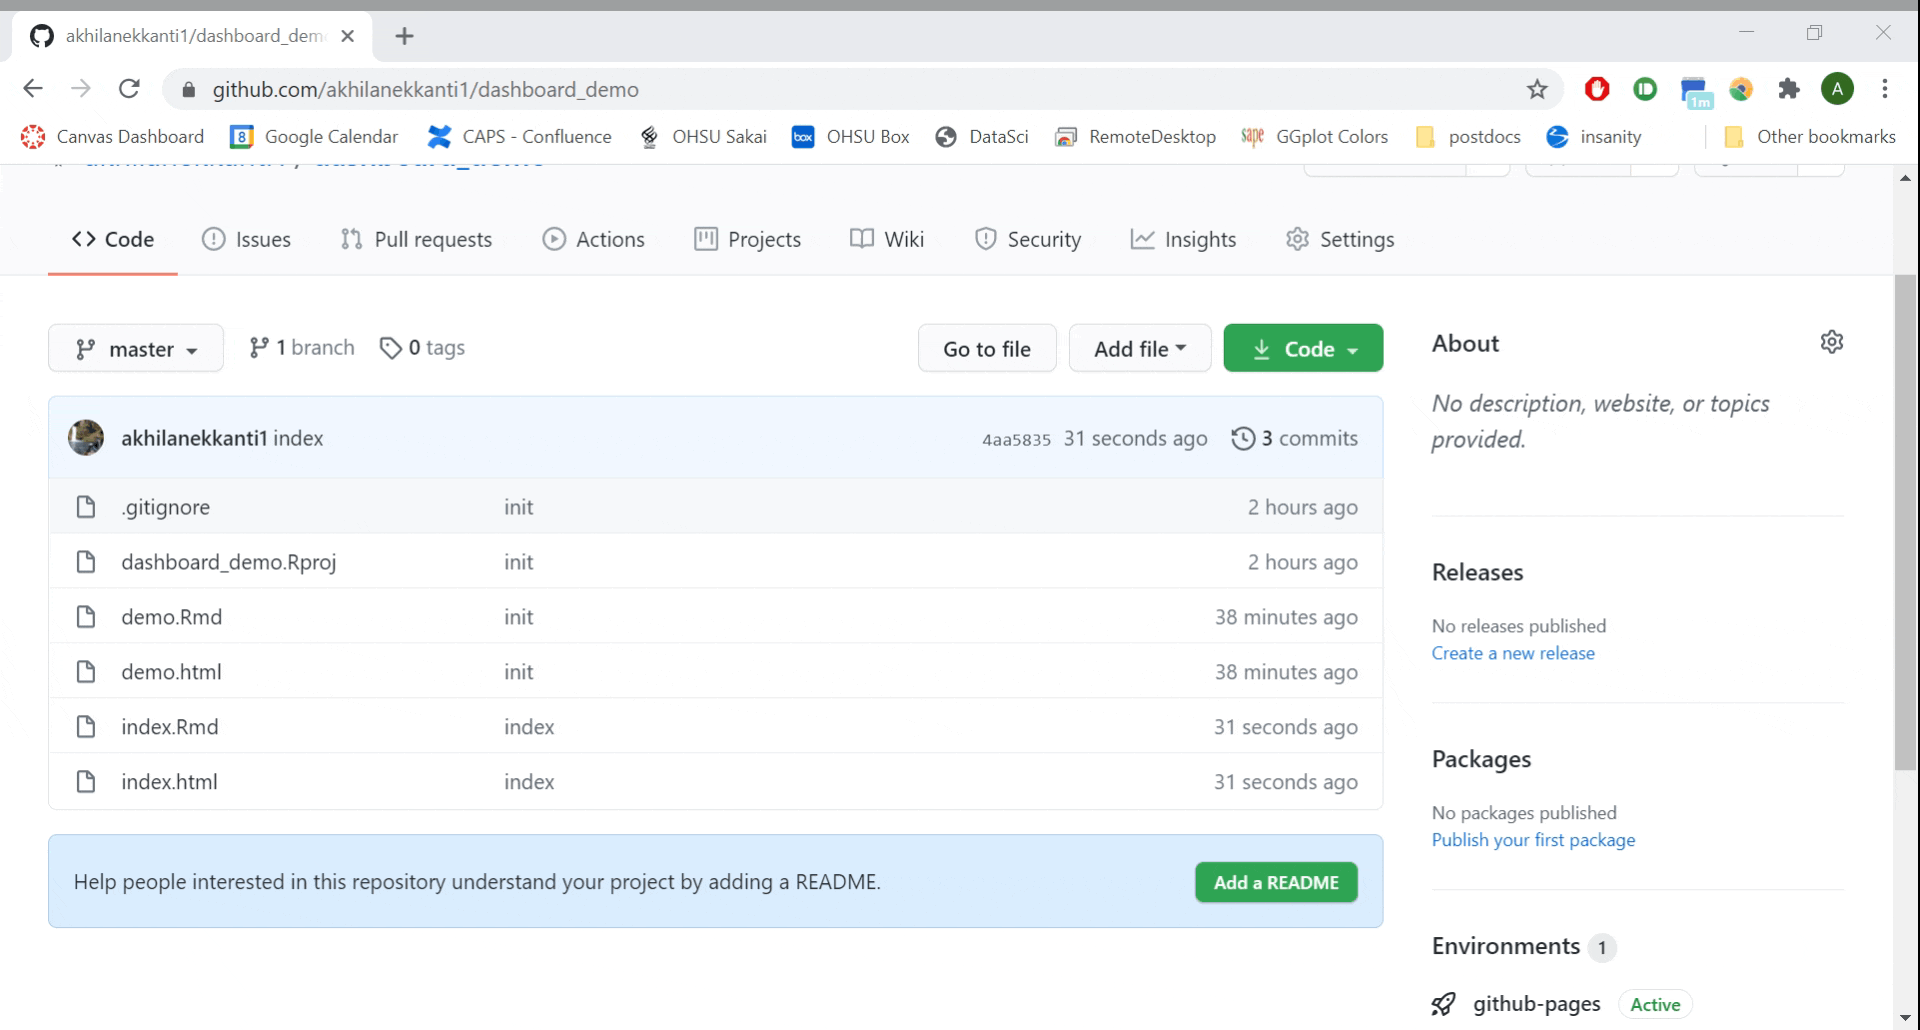
Task: Switch to the Issues tab
Action: pyautogui.click(x=246, y=240)
